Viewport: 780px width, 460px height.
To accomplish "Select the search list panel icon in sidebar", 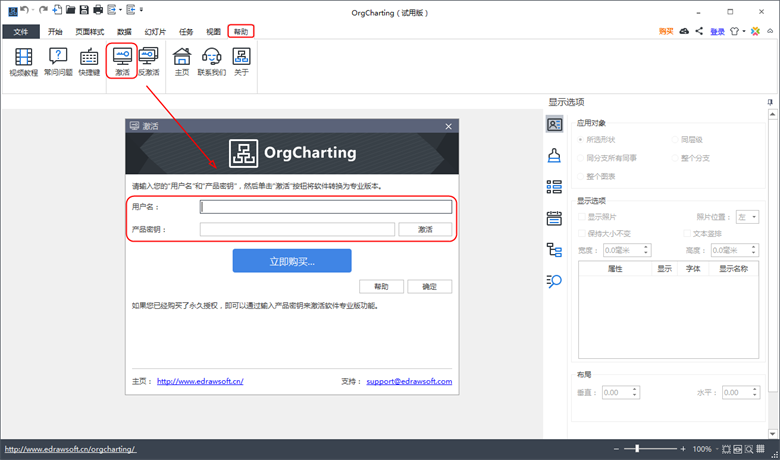I will click(554, 281).
